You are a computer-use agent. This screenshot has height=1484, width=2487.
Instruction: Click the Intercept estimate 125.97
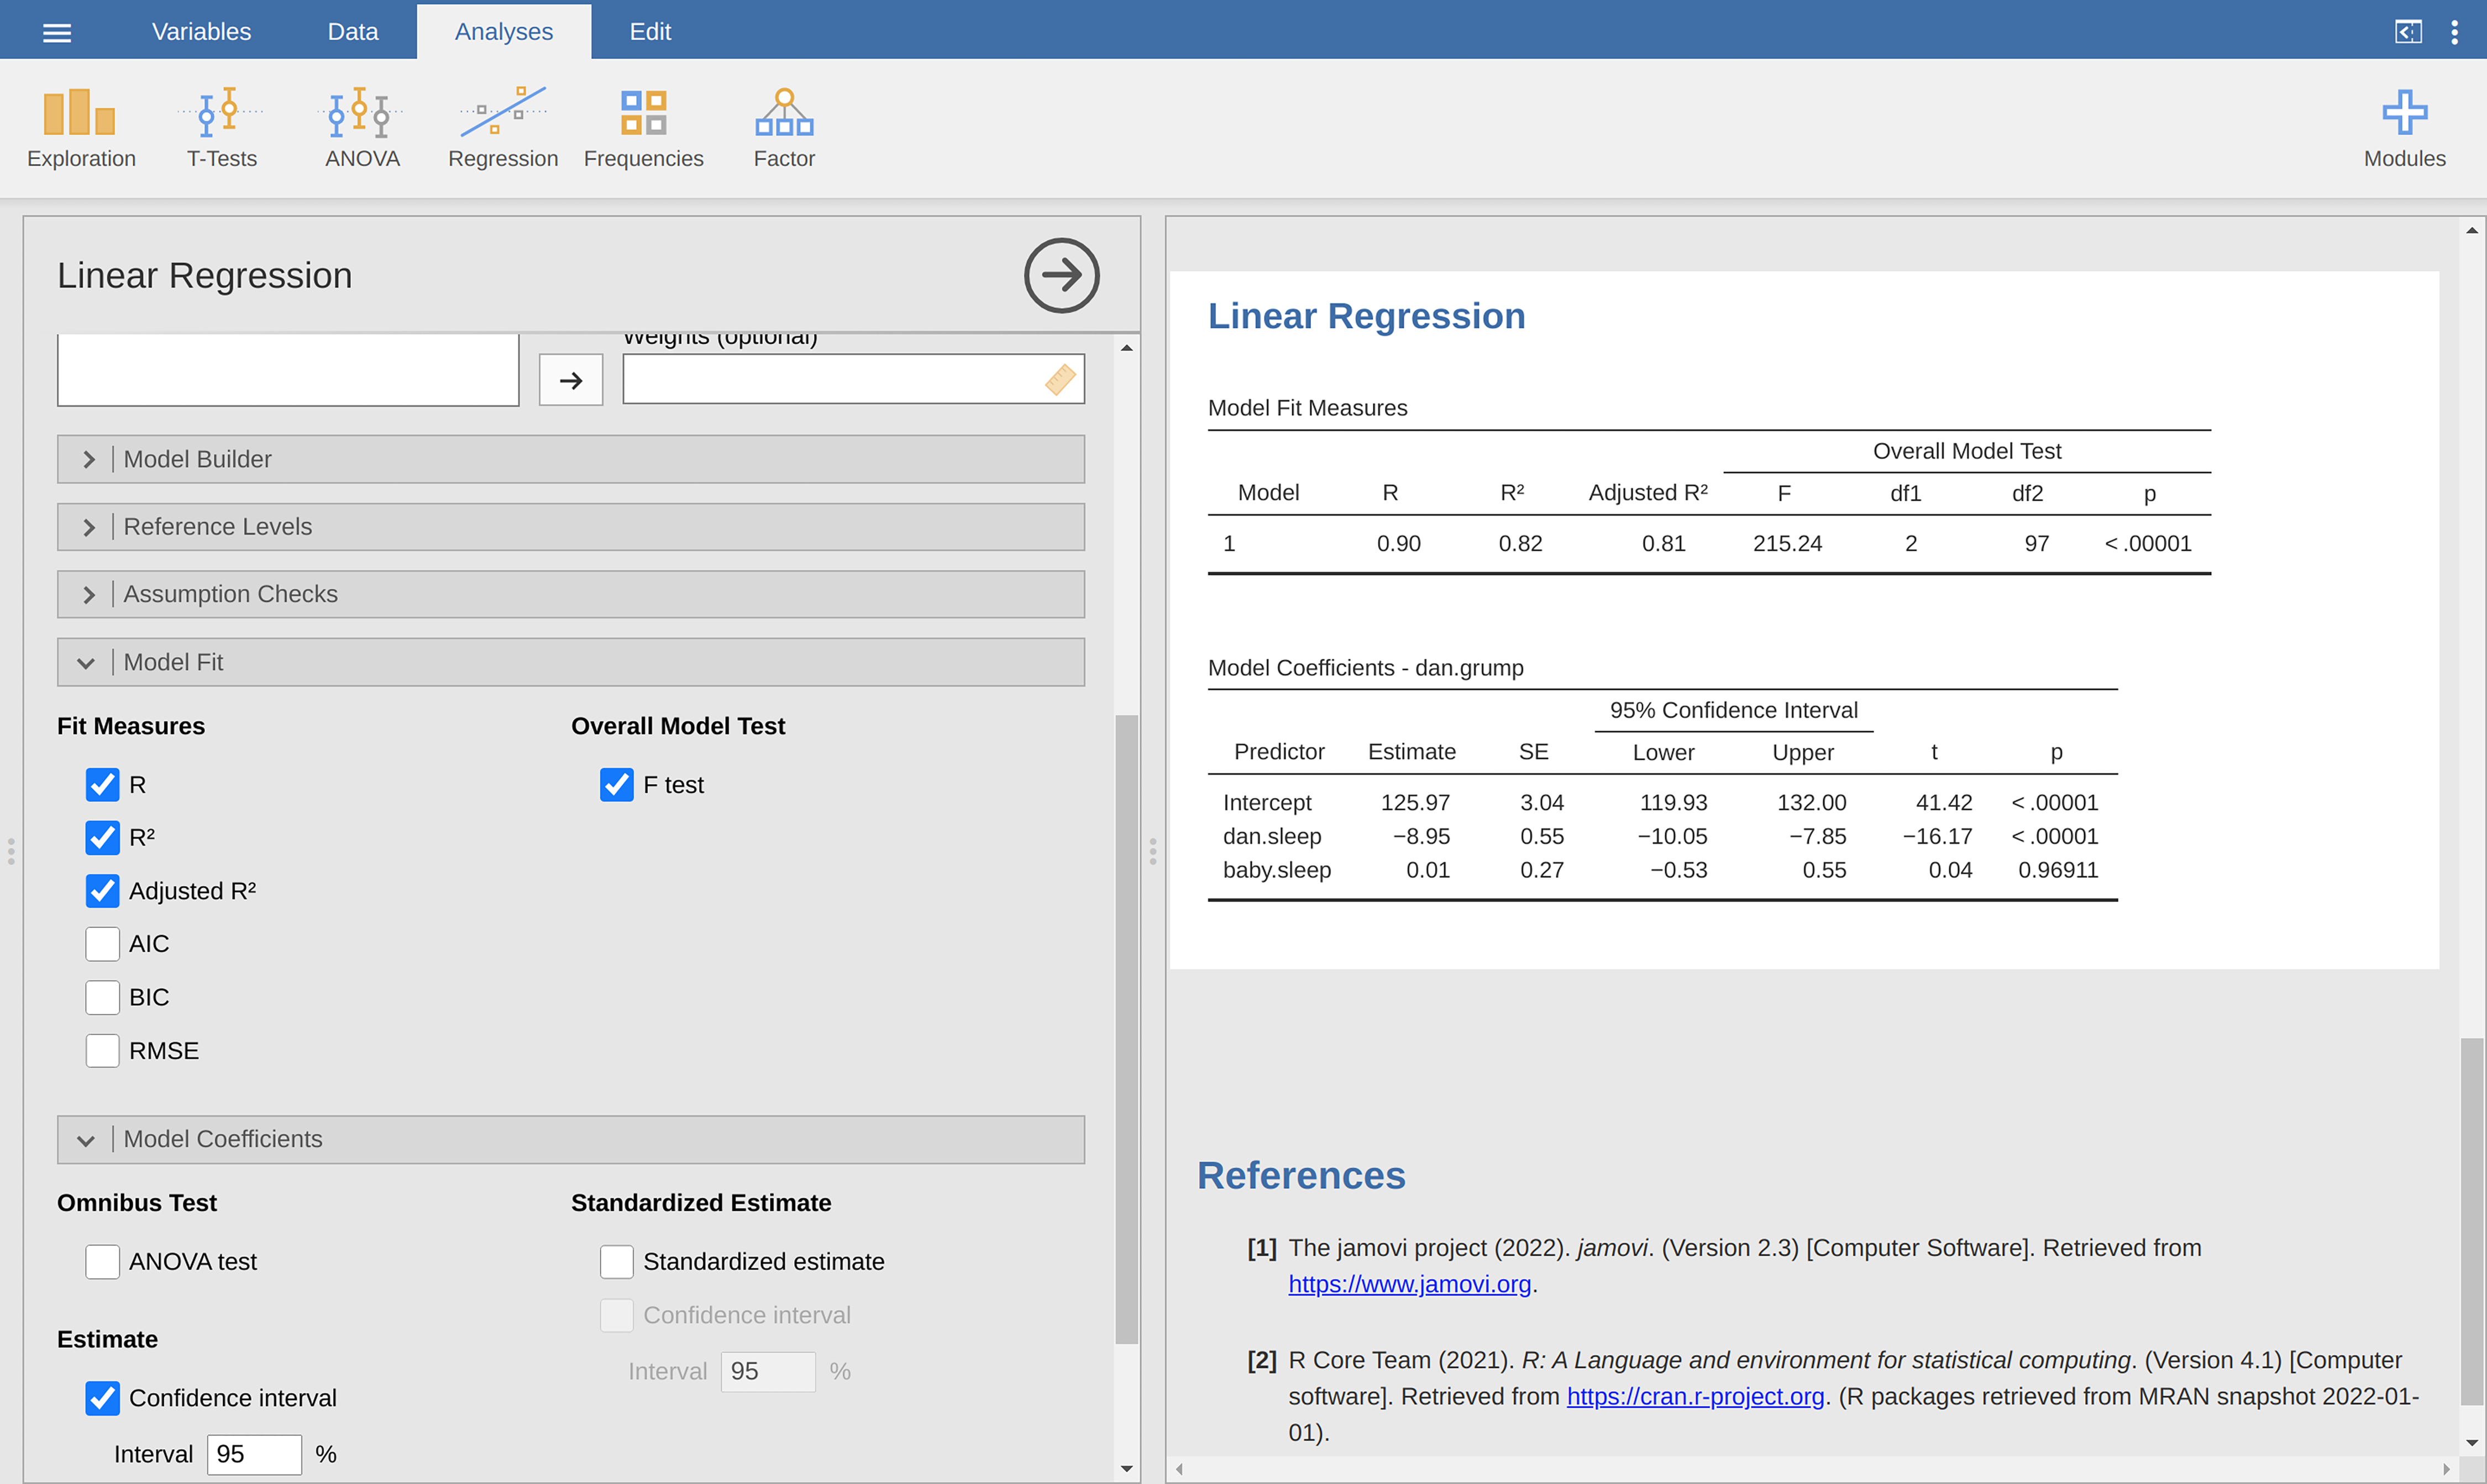(x=1415, y=802)
